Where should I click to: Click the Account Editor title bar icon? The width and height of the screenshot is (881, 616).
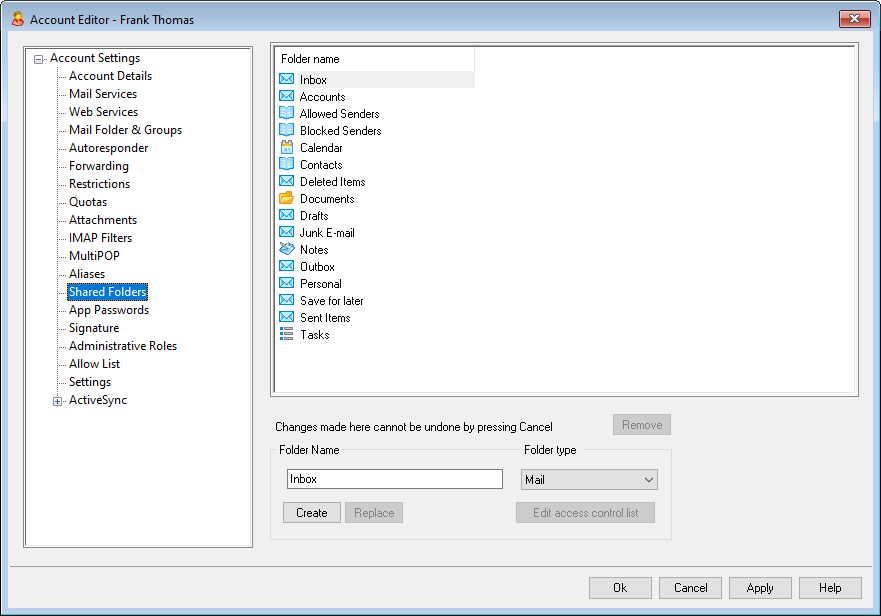[17, 19]
